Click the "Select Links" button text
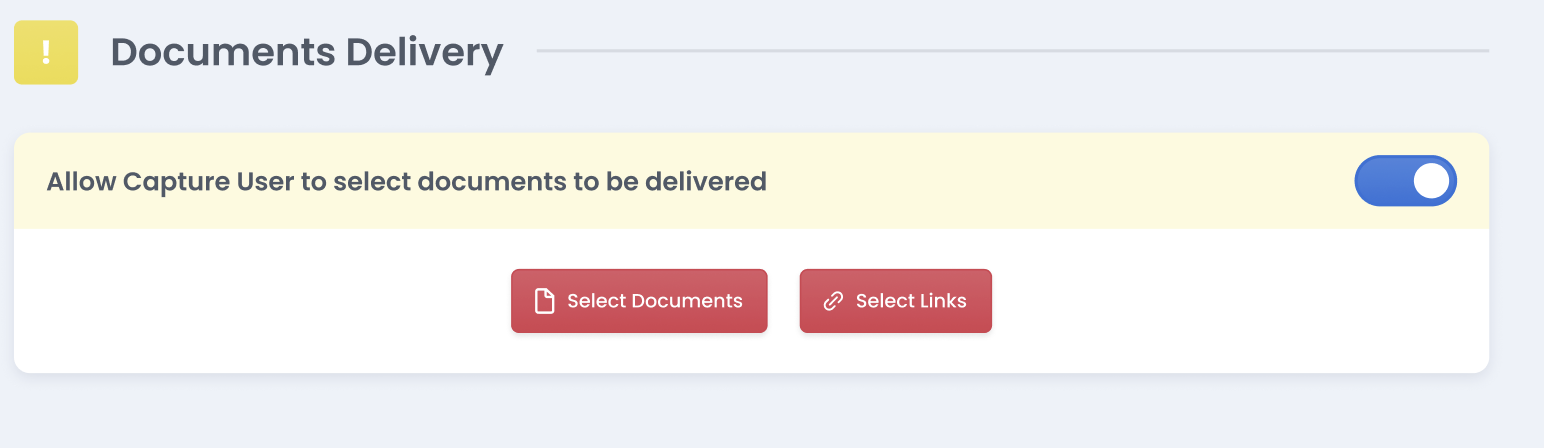1544x448 pixels. tap(911, 301)
